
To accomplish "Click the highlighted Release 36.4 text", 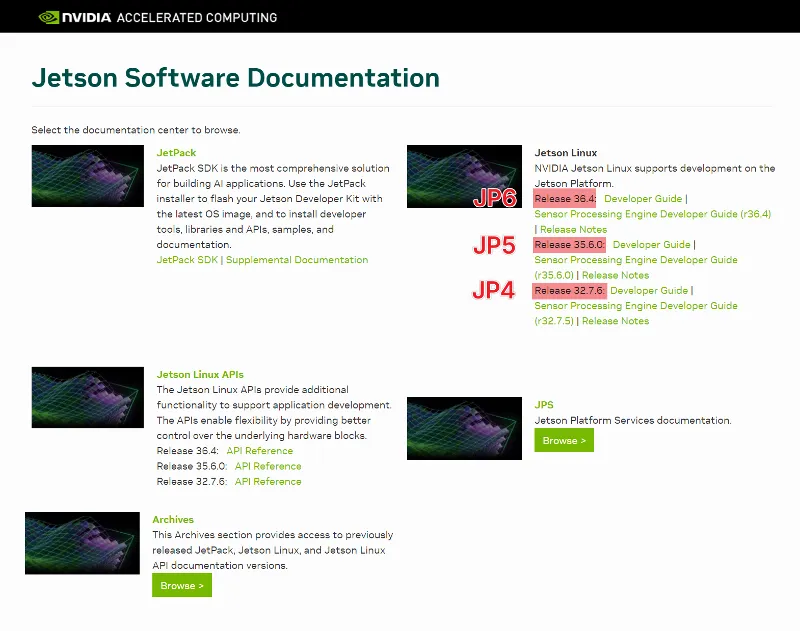I will (566, 198).
